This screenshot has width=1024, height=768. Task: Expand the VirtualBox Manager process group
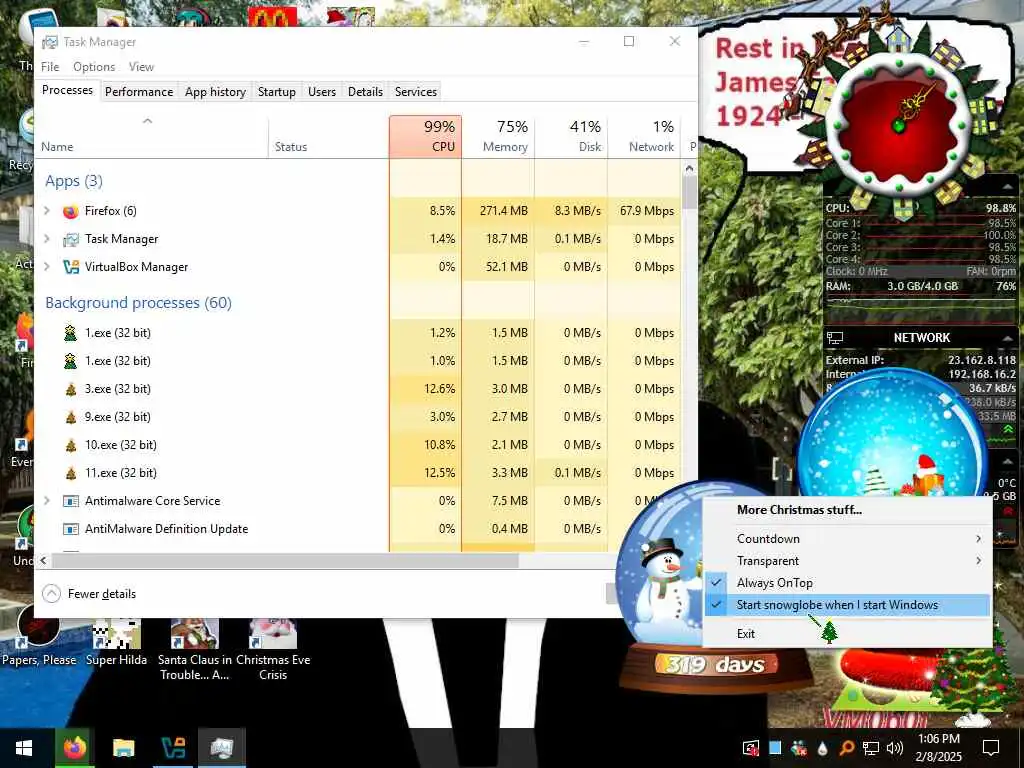click(x=47, y=267)
